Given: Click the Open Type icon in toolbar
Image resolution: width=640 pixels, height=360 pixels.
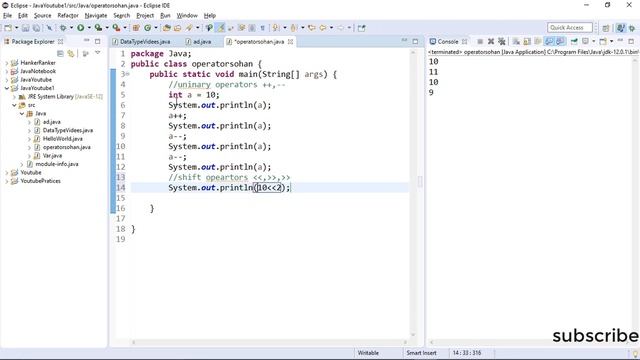Looking at the screenshot, I should 167,28.
